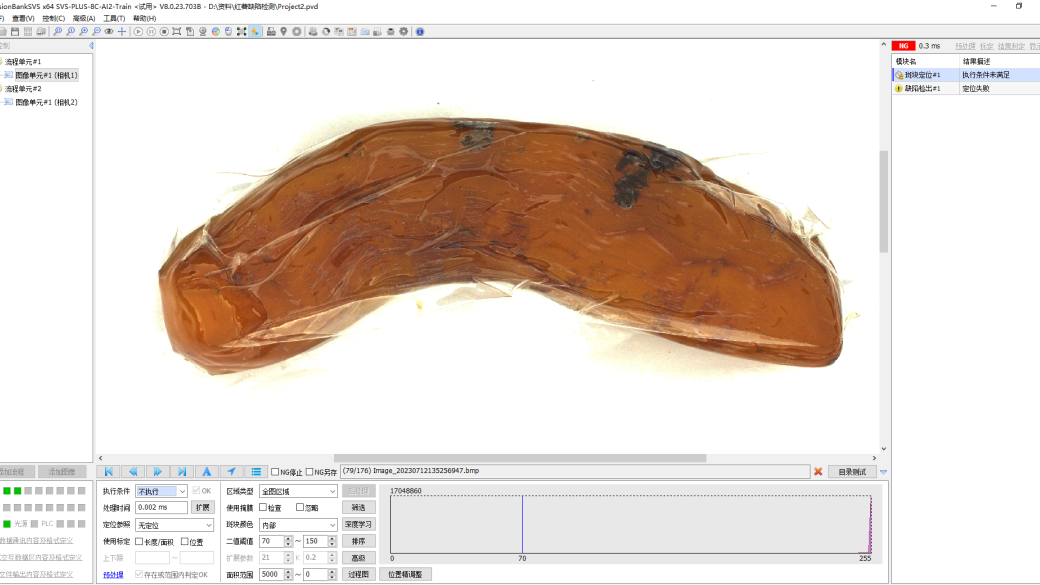This screenshot has height=585, width=1040.
Task: Click the vertical image scrollbar thumb
Action: 883,202
